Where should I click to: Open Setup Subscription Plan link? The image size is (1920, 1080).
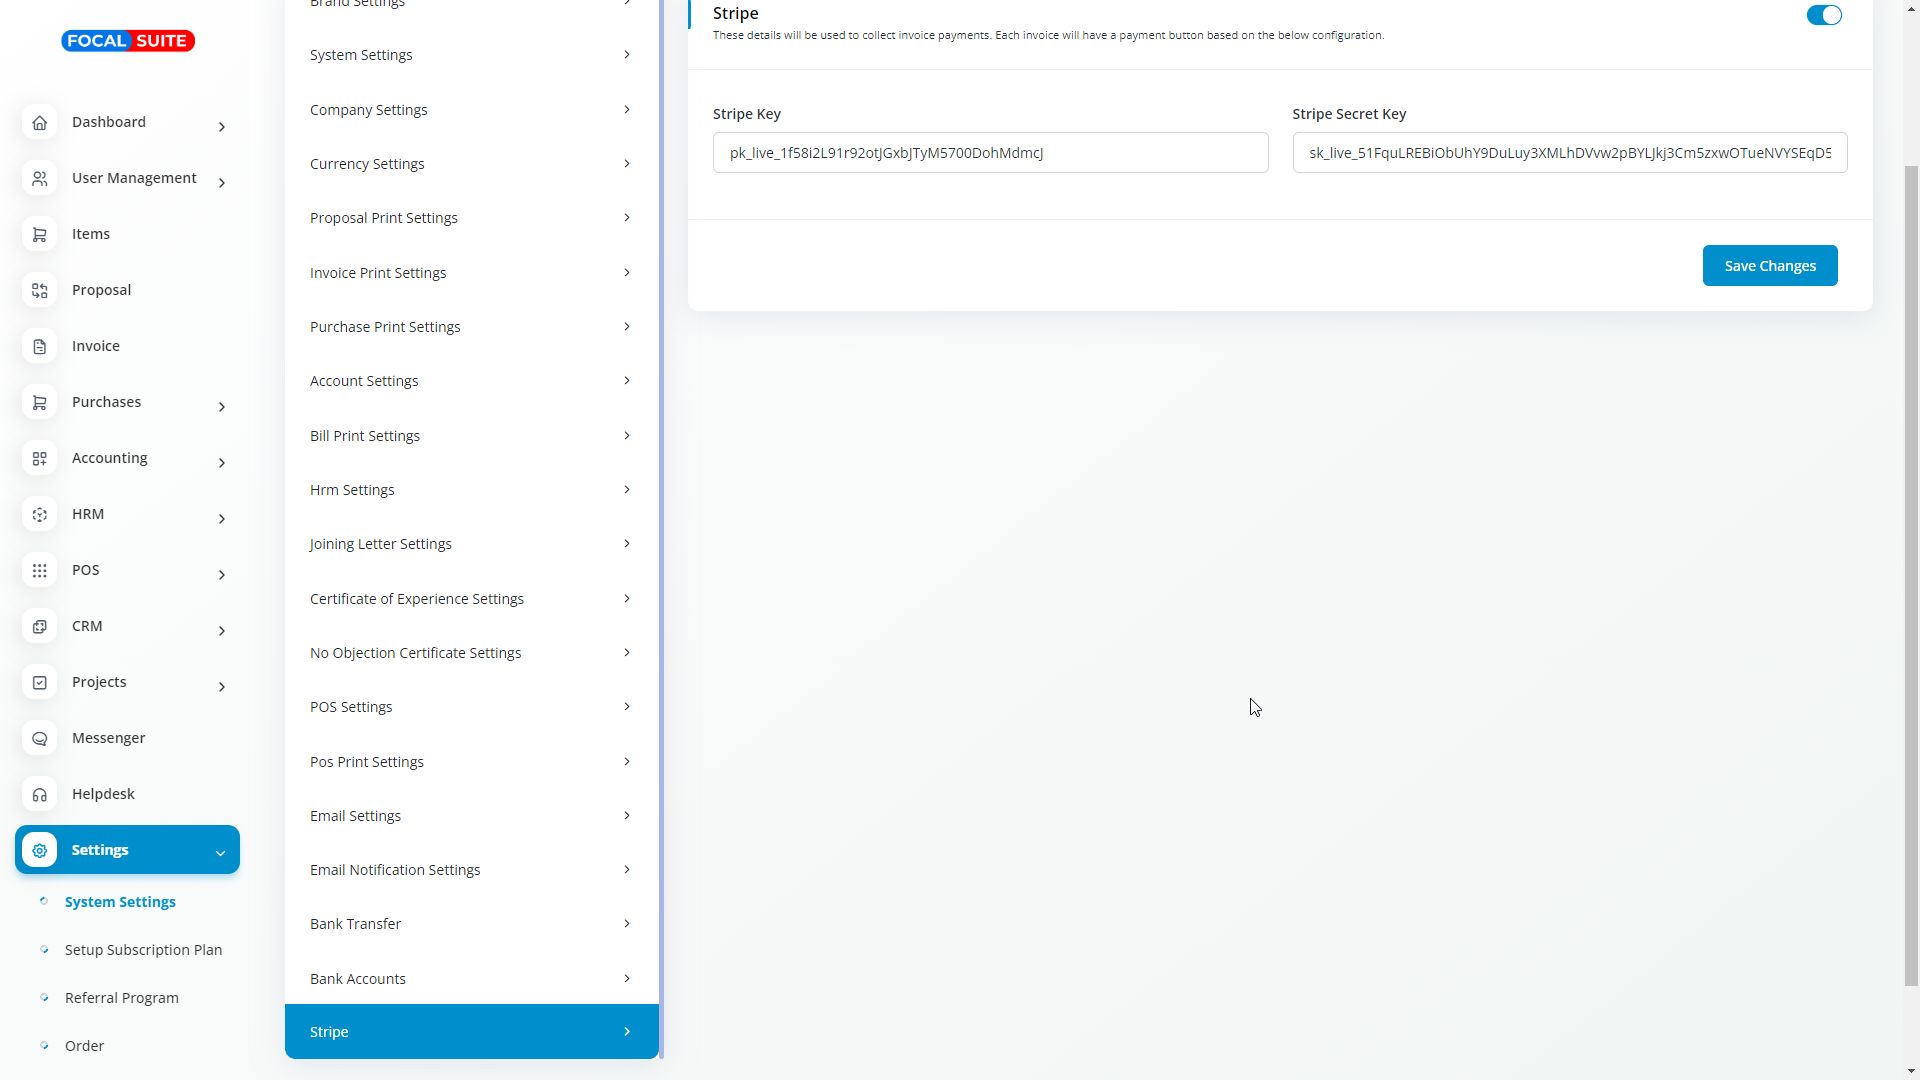pyautogui.click(x=143, y=950)
